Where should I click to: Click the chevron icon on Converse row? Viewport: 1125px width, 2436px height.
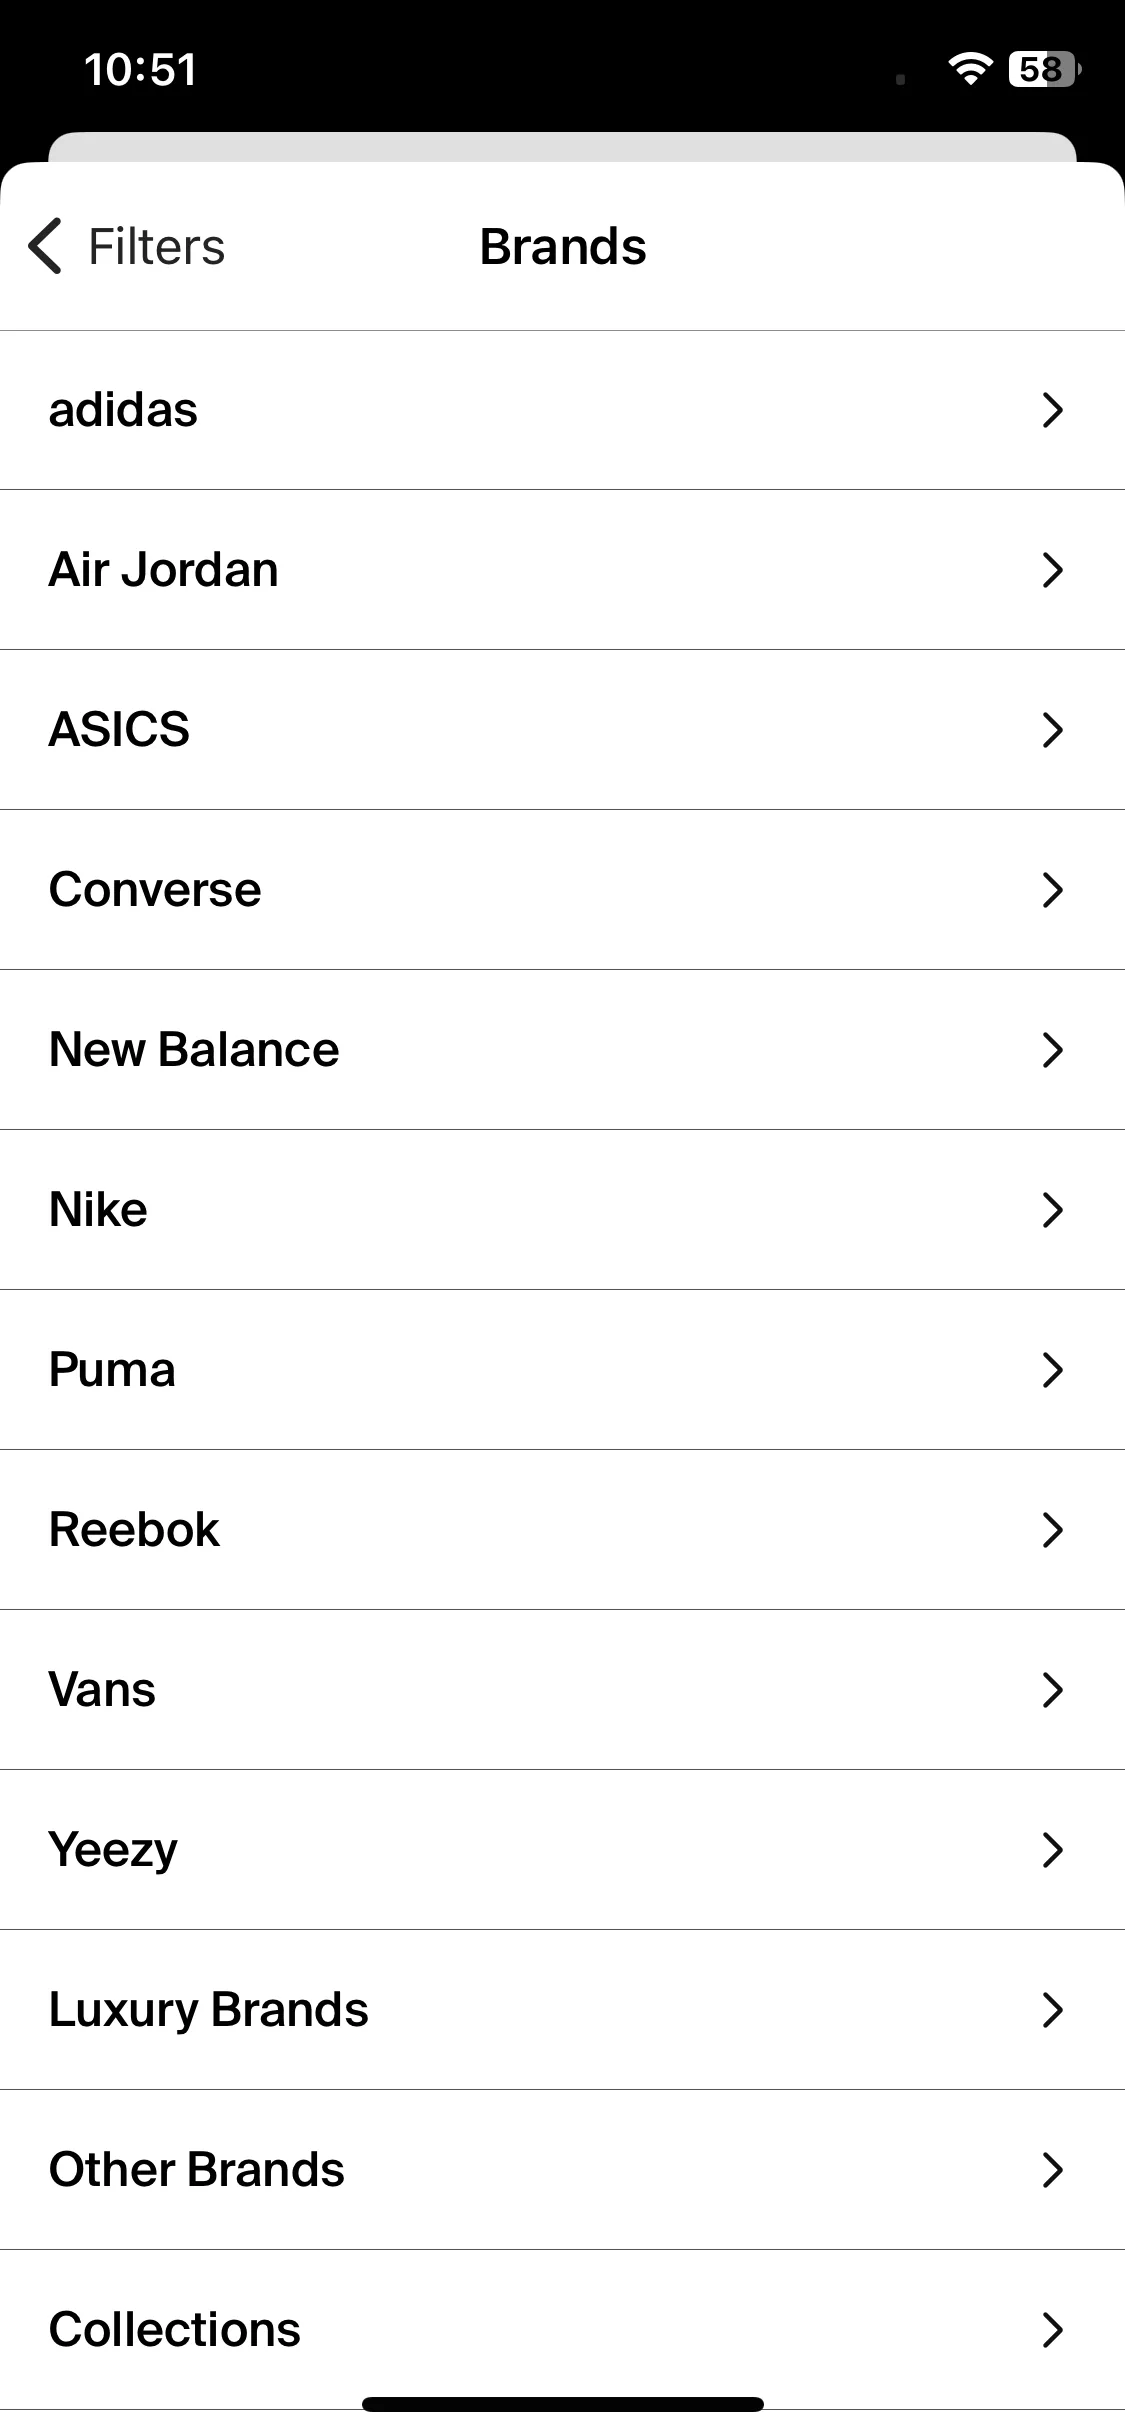[1052, 890]
